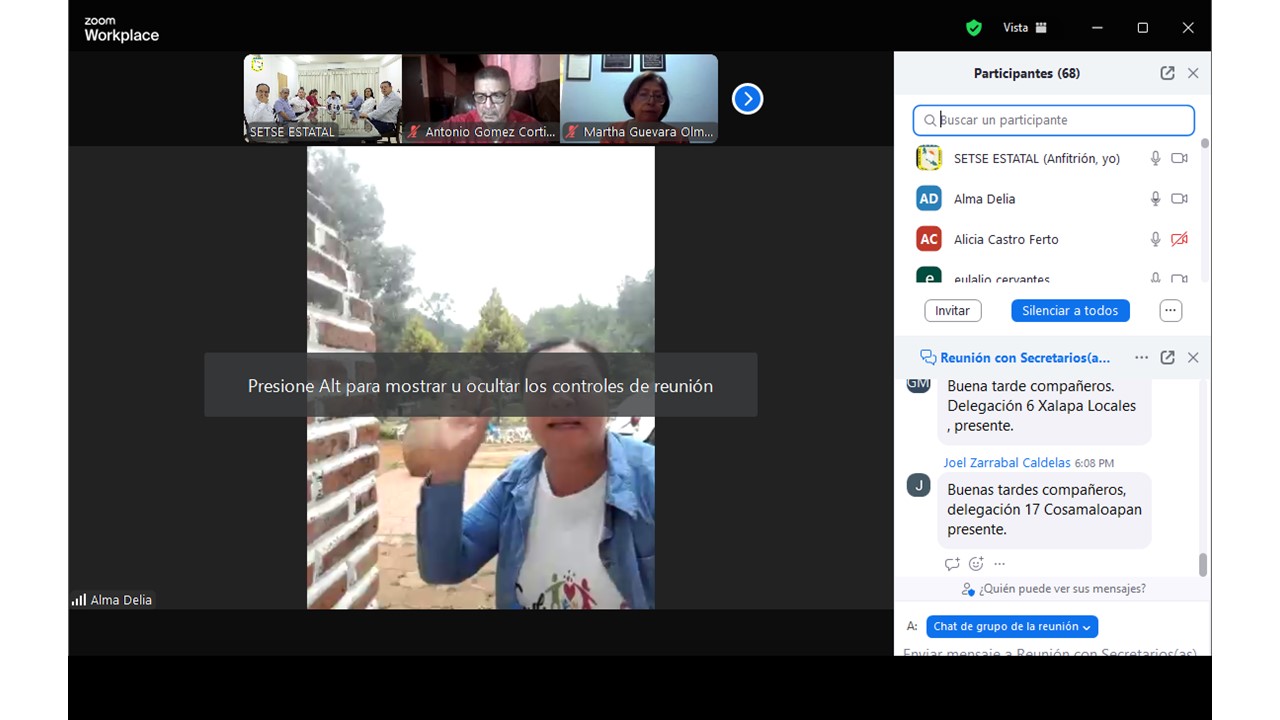Open chat panel more options ellipsis
Viewport: 1280px width, 720px height.
tap(1141, 358)
